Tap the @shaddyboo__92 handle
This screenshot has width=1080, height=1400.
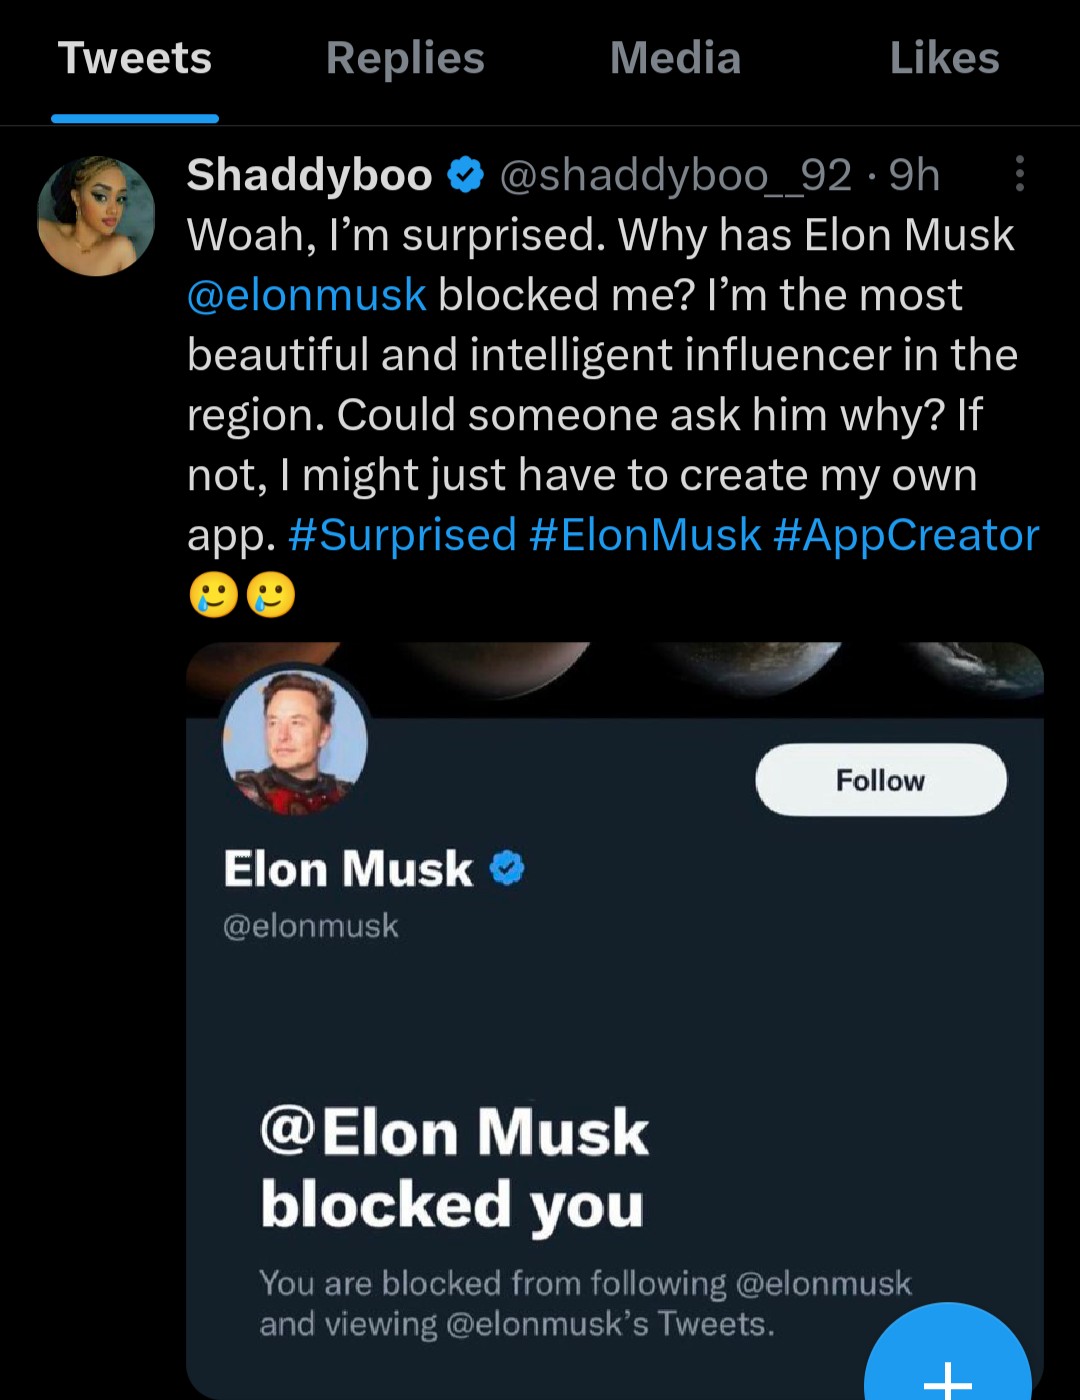pyautogui.click(x=675, y=176)
